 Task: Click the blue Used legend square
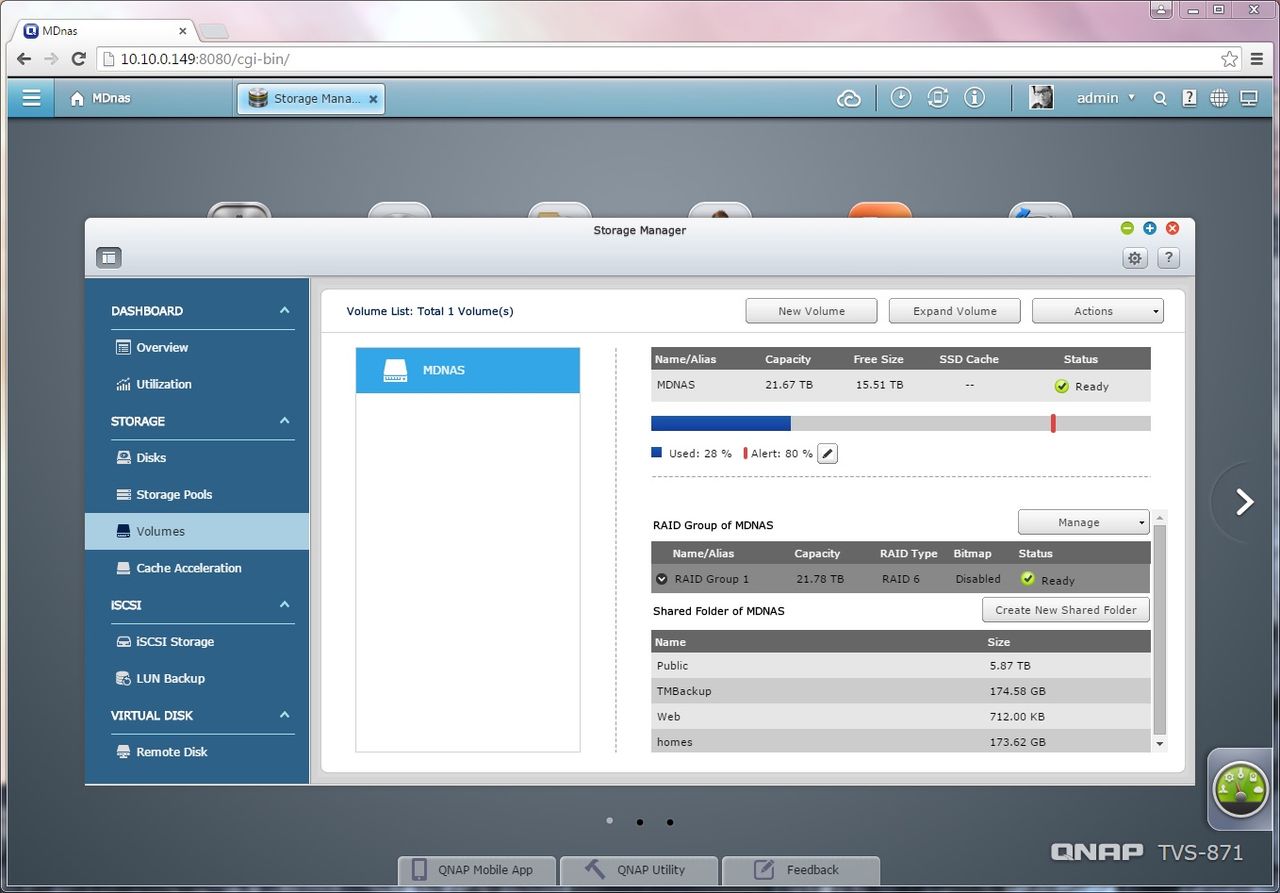pos(657,453)
